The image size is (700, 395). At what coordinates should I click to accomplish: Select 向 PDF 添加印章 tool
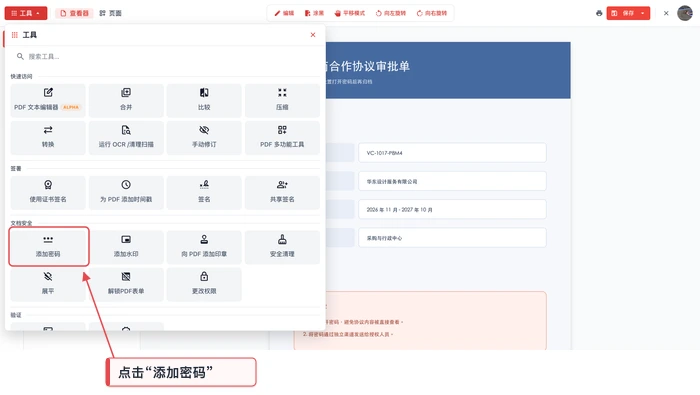(204, 247)
